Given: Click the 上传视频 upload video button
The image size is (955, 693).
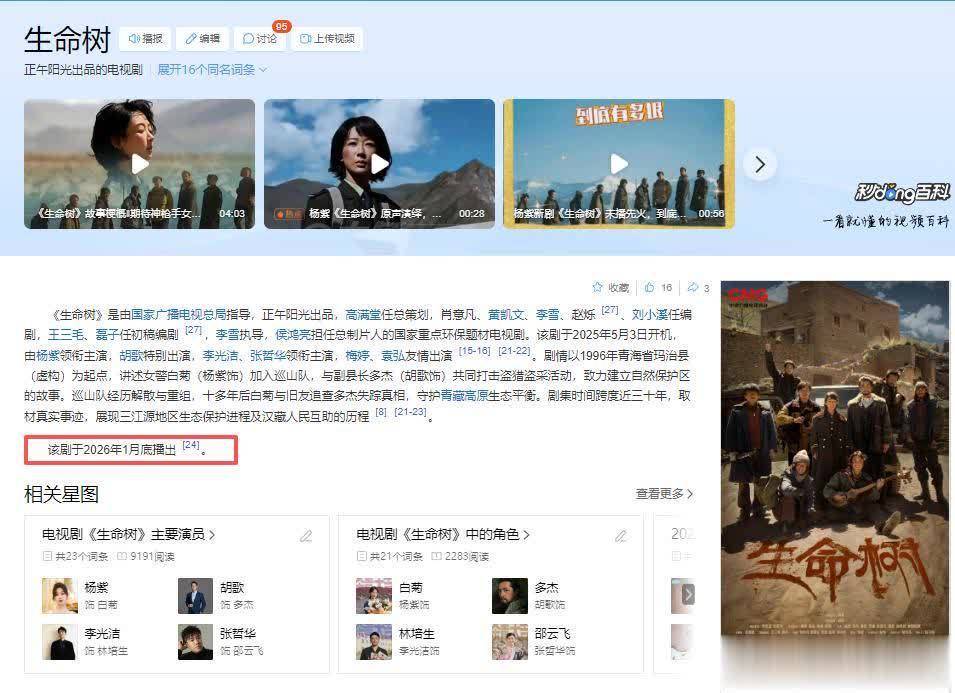Looking at the screenshot, I should tap(326, 39).
